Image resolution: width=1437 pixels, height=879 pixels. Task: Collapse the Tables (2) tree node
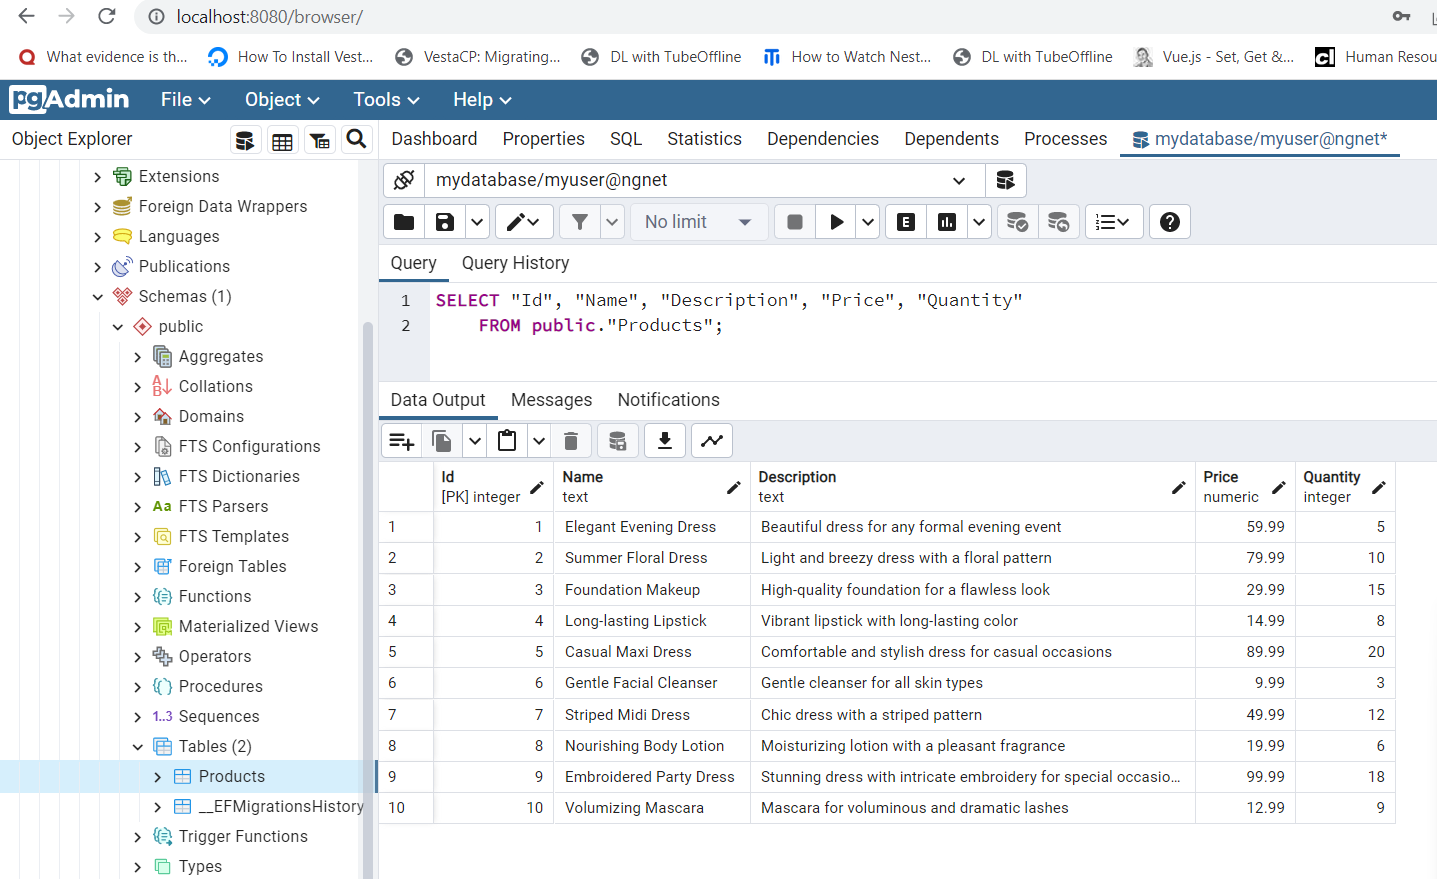(x=138, y=747)
